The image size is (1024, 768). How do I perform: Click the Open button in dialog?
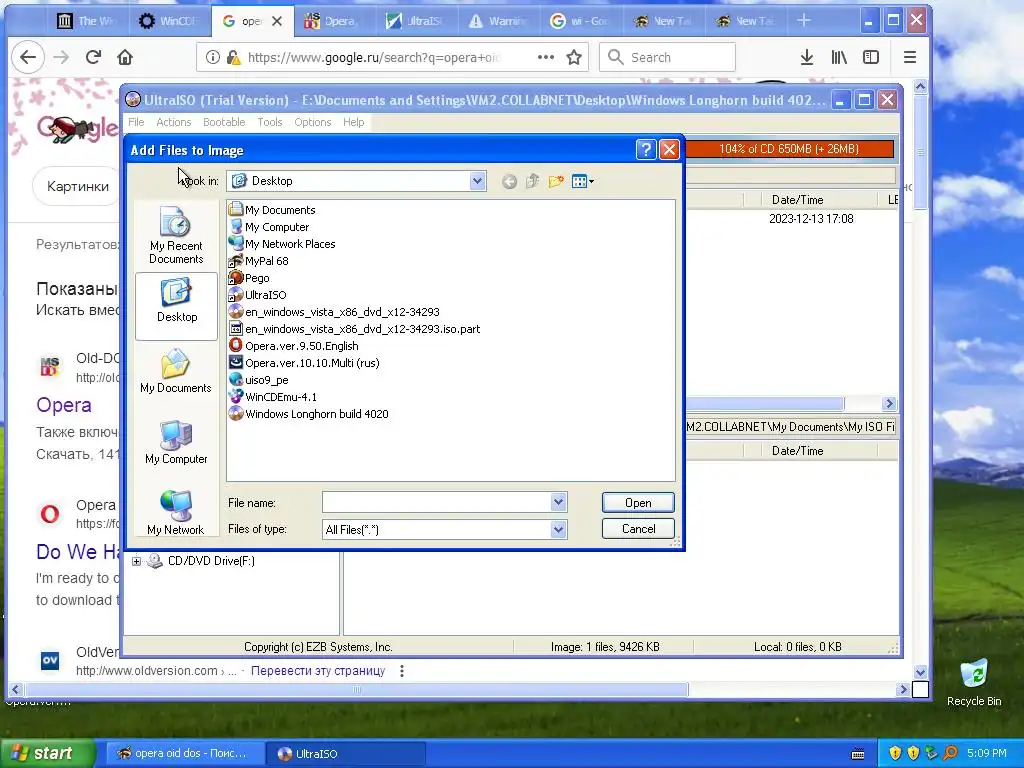coord(638,503)
